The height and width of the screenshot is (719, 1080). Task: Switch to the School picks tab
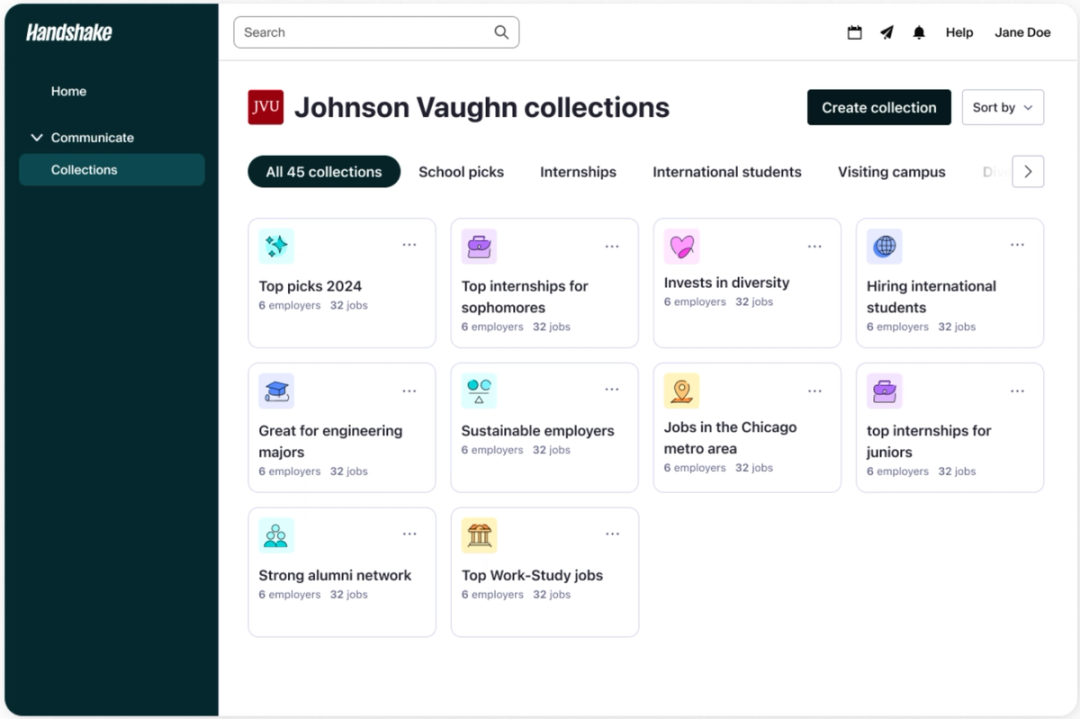(461, 171)
